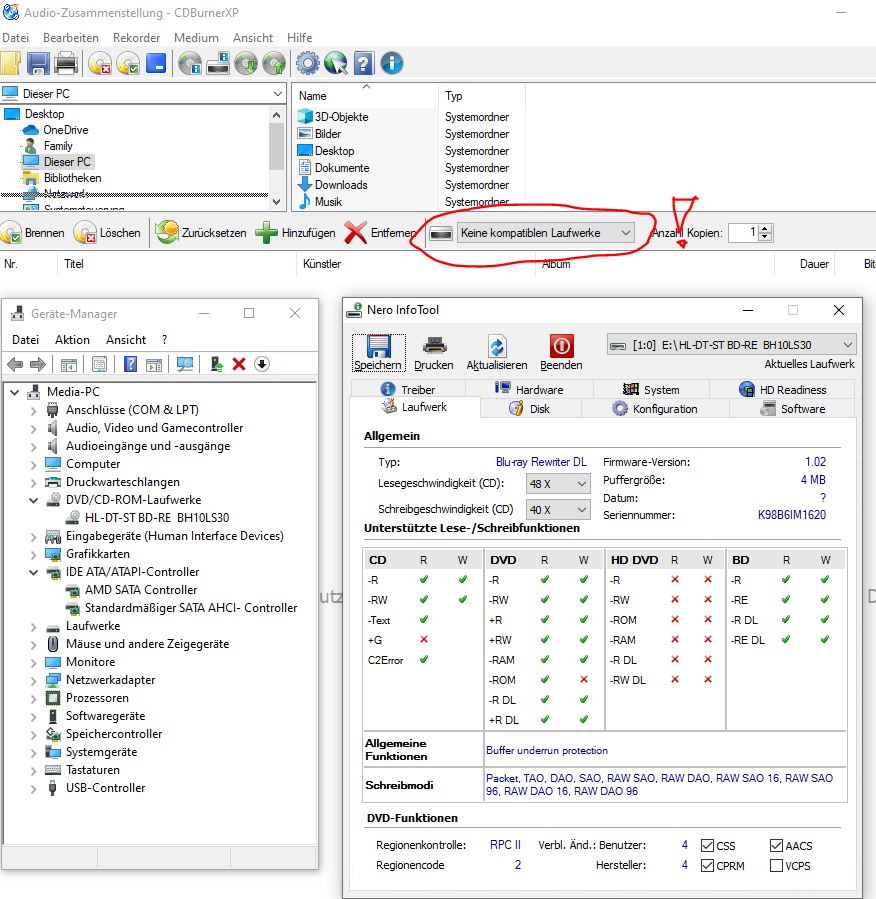Select the HL-DT-ST BD-RE BH10LS30 device
This screenshot has height=899, width=876.
(157, 518)
